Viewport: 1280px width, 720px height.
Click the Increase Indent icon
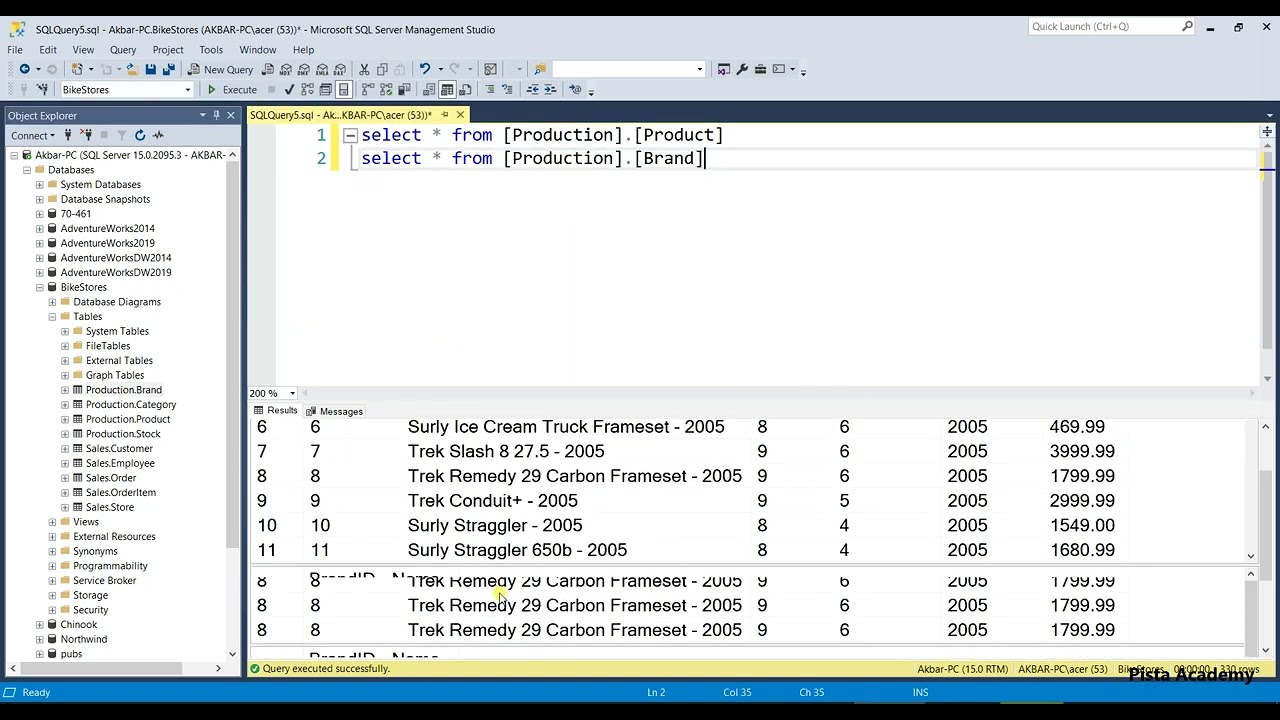[550, 89]
